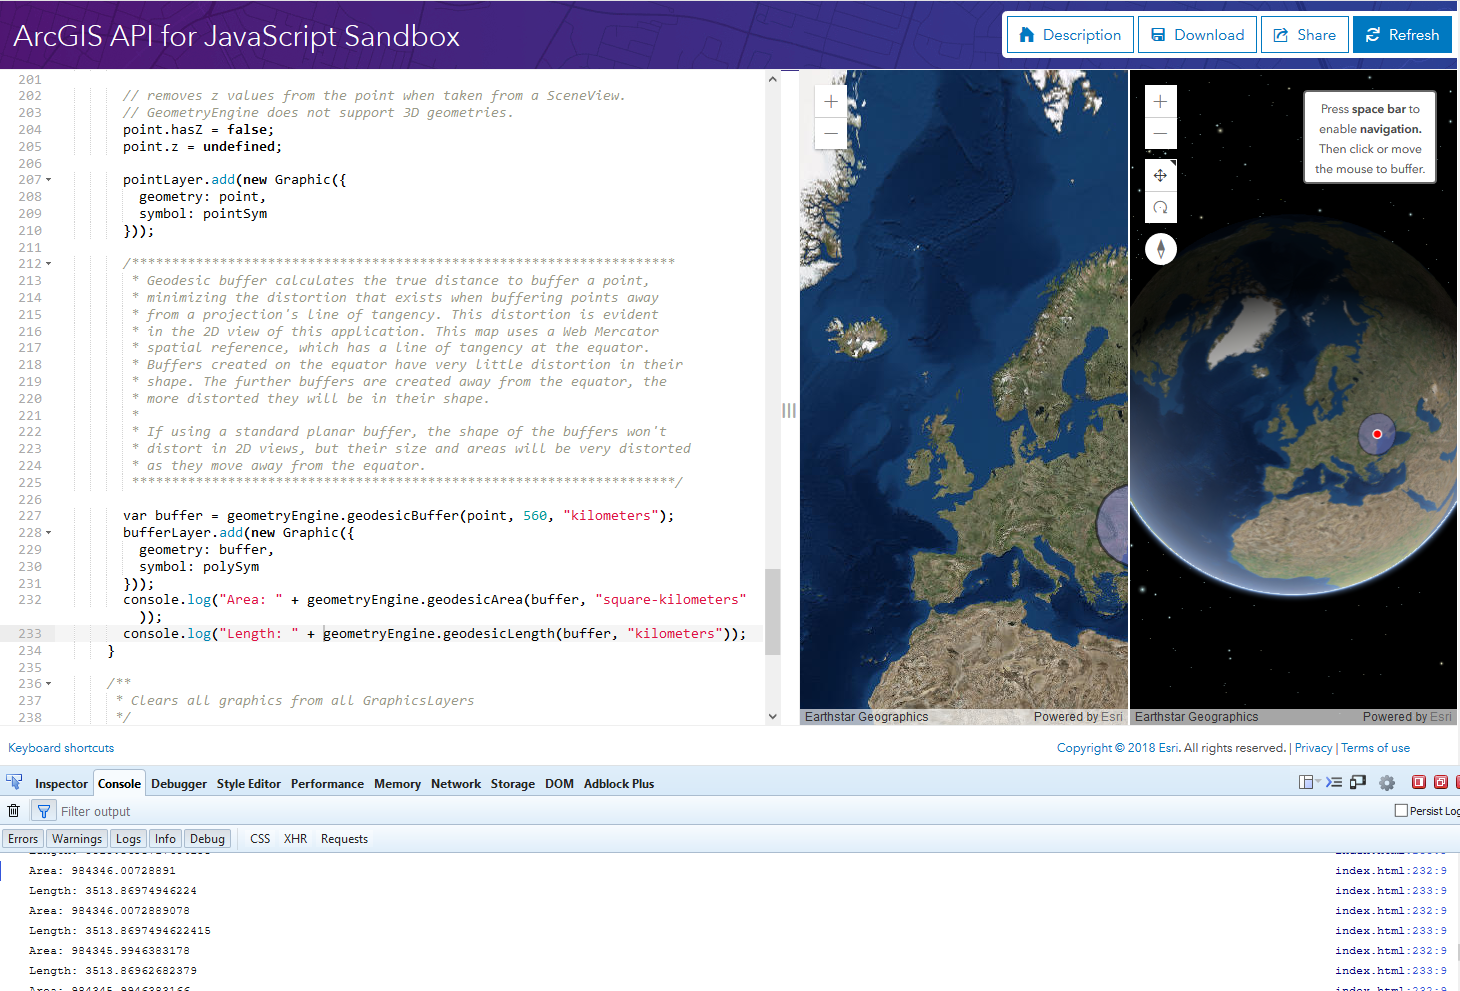
Task: Dock devtools to the side of window
Action: click(1418, 782)
